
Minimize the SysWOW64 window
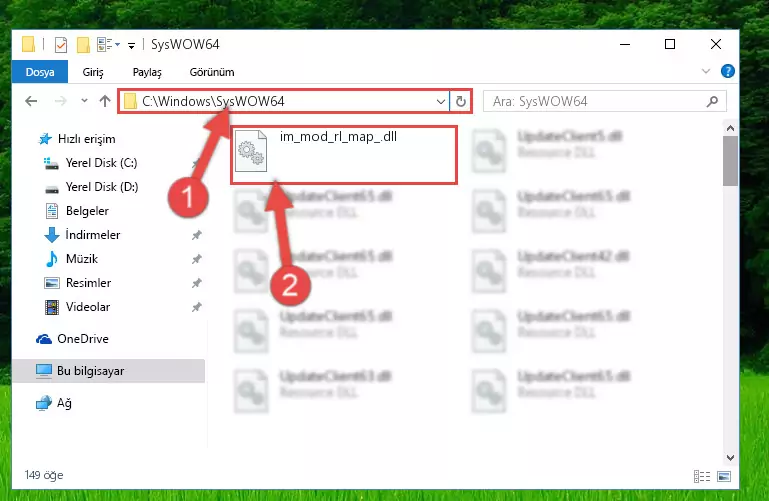pyautogui.click(x=625, y=45)
